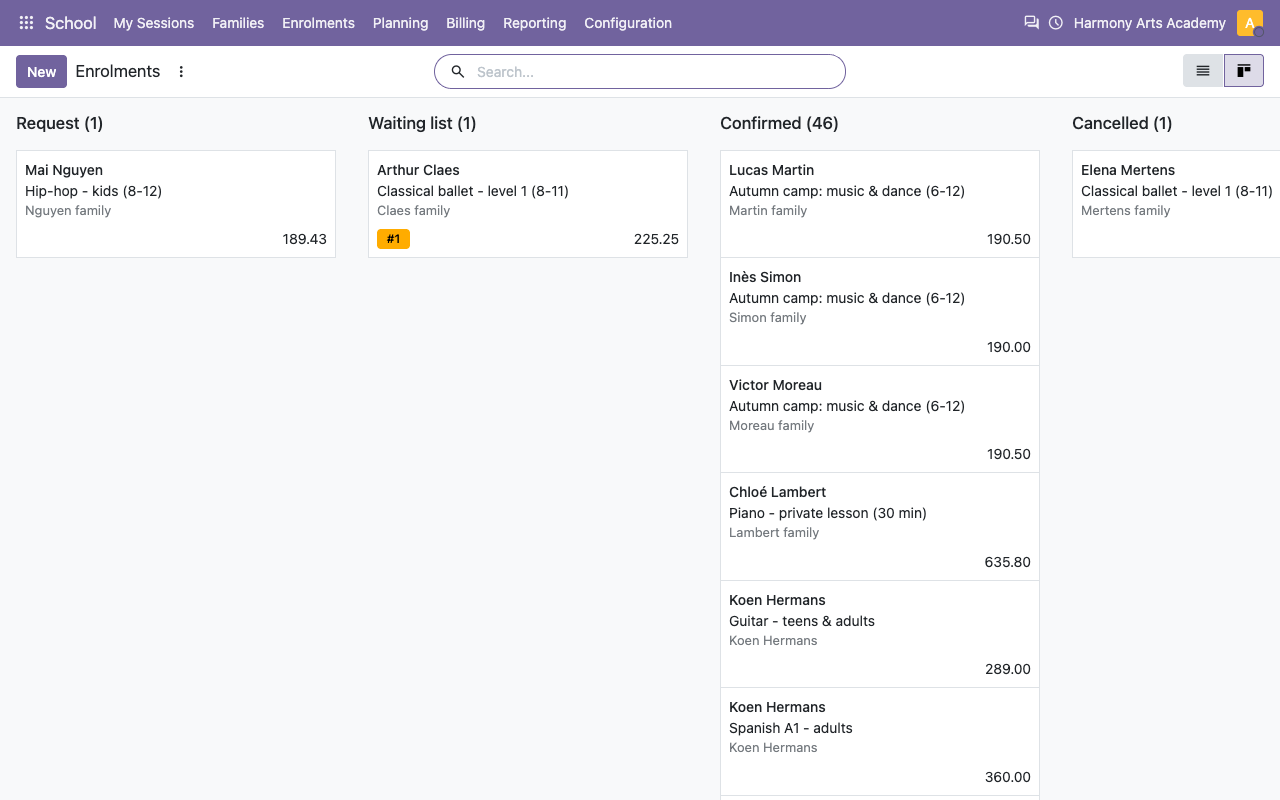The image size is (1280, 800).
Task: Open Lucas Martin's enrolment card
Action: pyautogui.click(x=880, y=204)
